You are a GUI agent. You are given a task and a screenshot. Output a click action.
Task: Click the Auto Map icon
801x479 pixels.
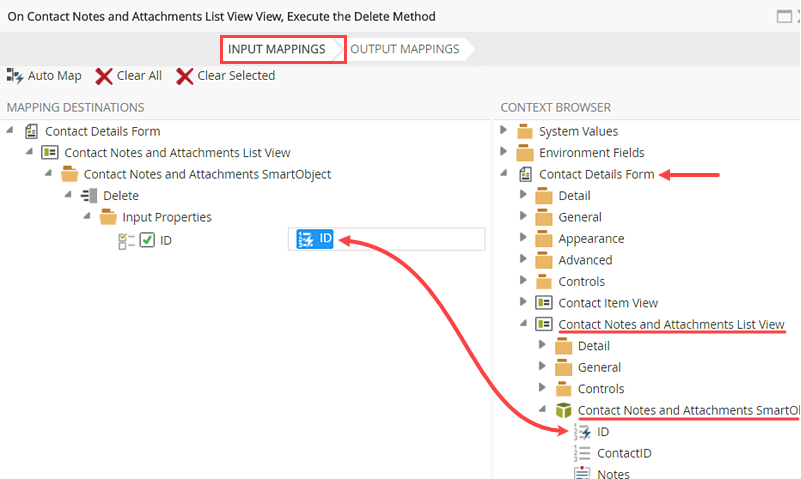tap(15, 76)
